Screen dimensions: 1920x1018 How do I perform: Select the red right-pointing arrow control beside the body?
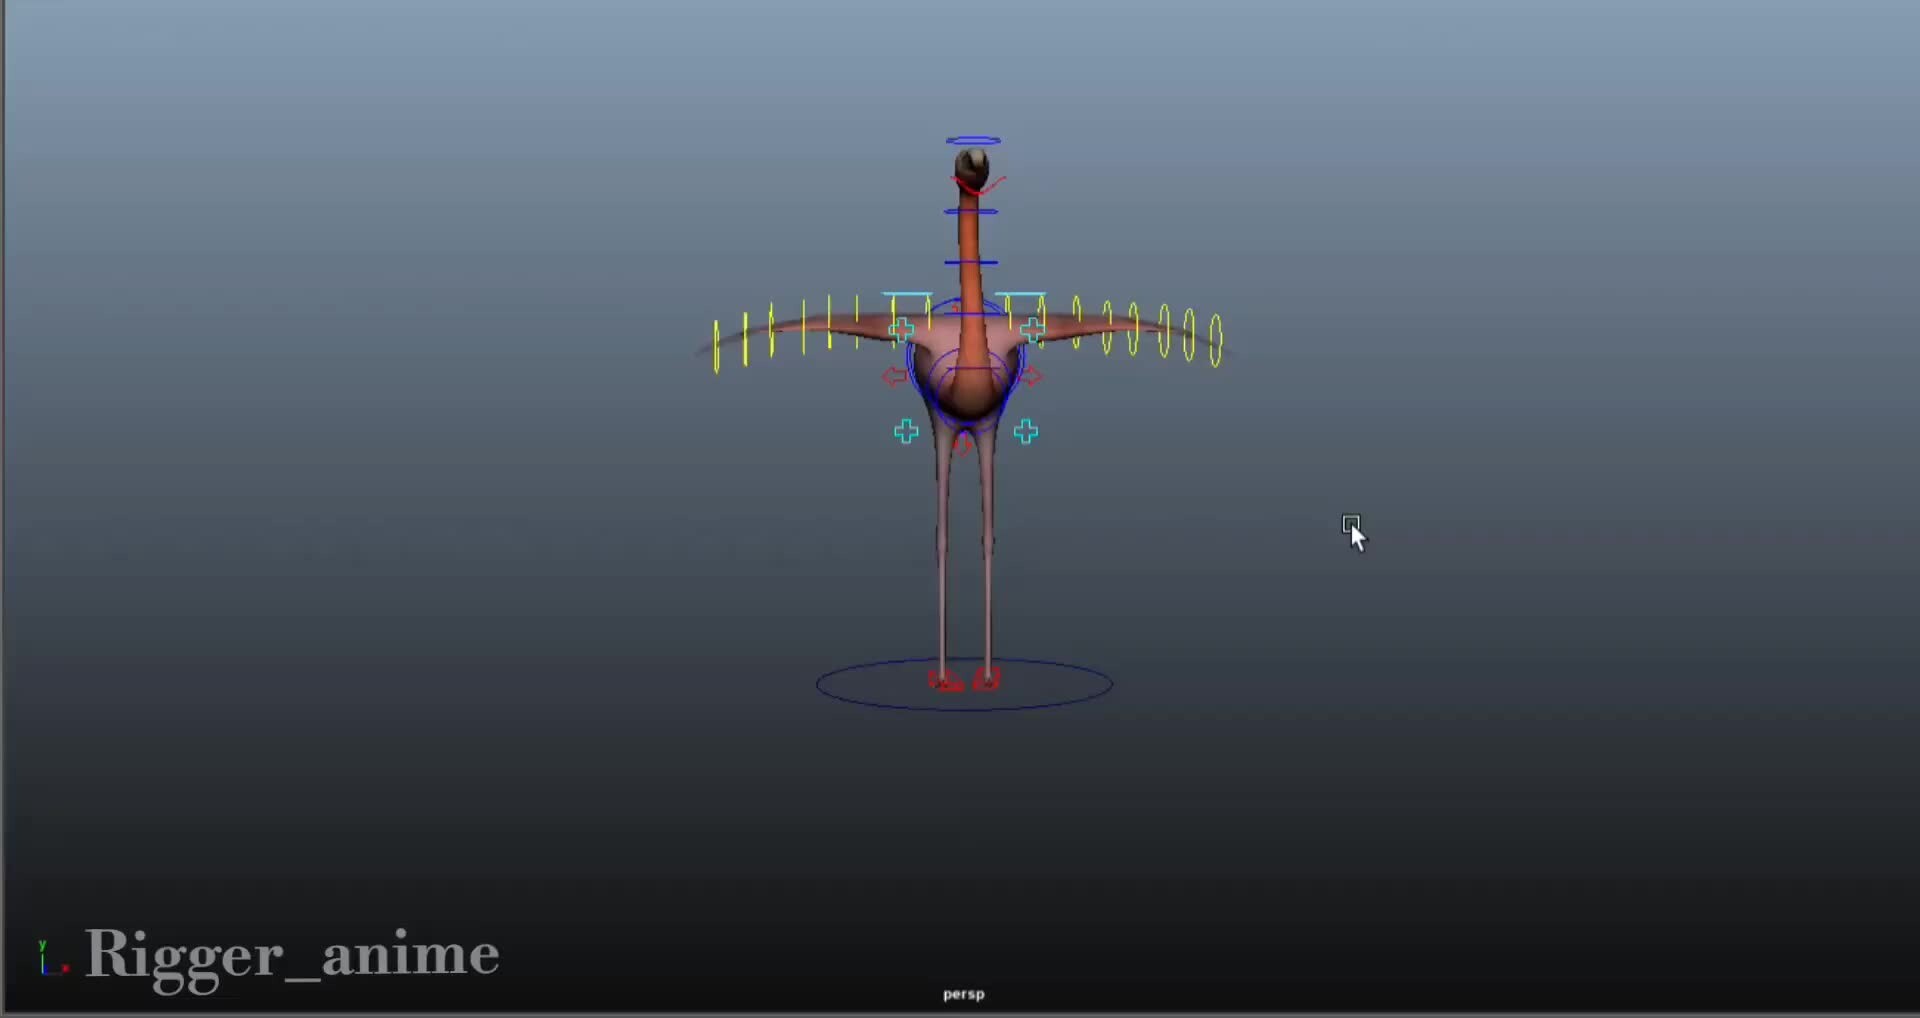pos(1030,377)
